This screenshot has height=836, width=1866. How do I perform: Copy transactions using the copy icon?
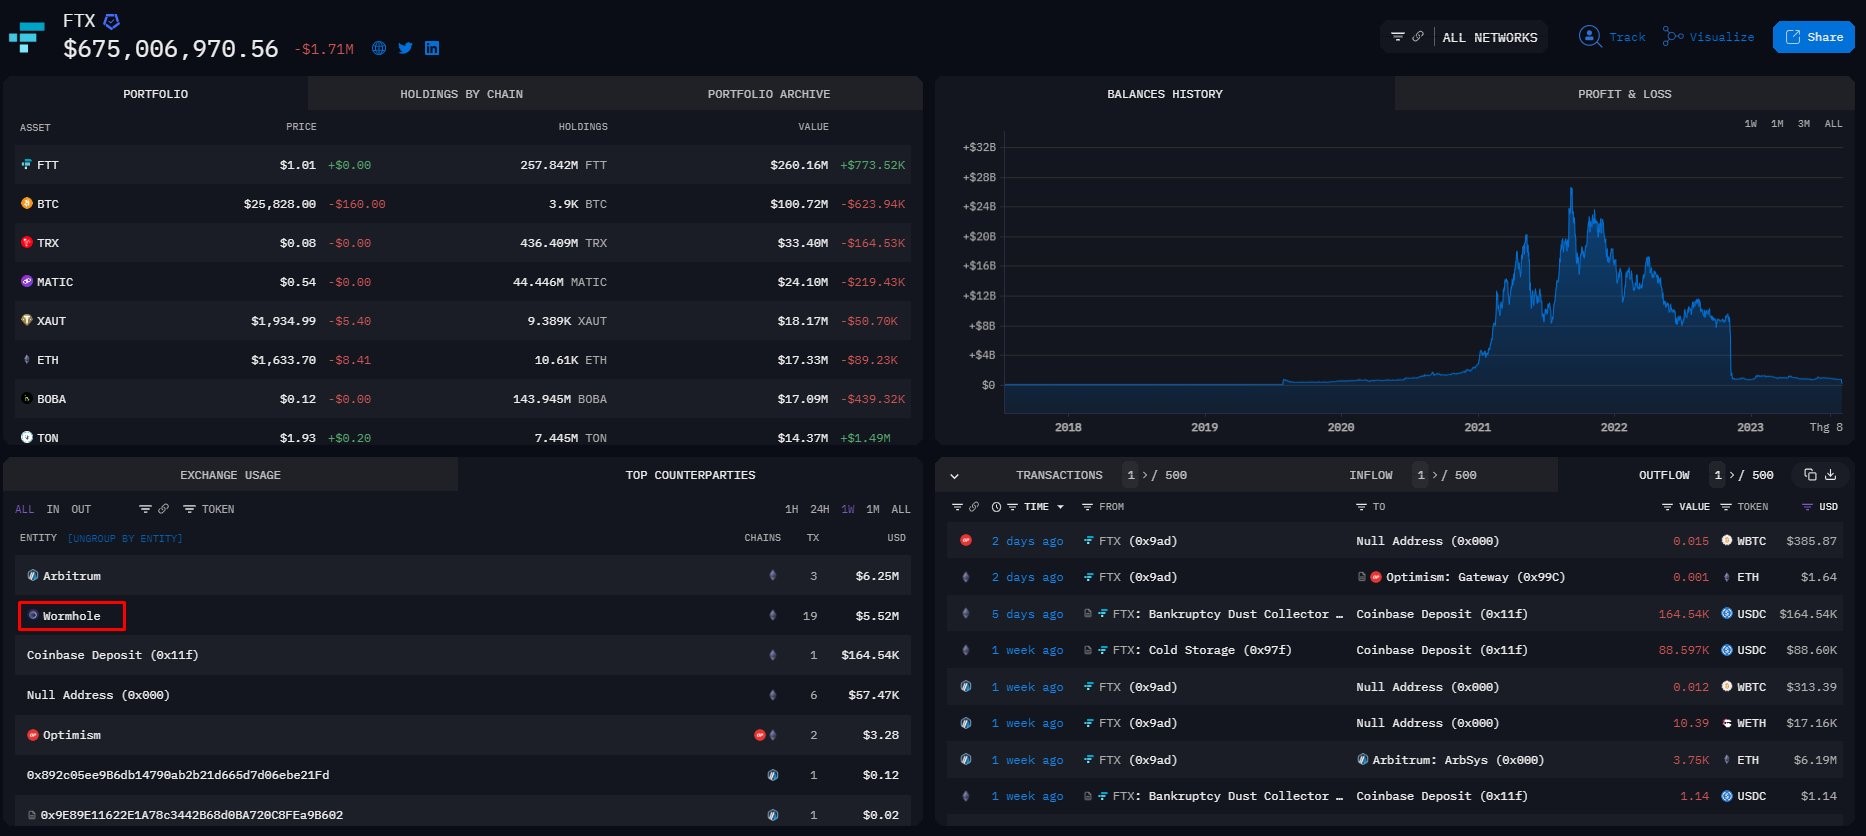click(1810, 475)
